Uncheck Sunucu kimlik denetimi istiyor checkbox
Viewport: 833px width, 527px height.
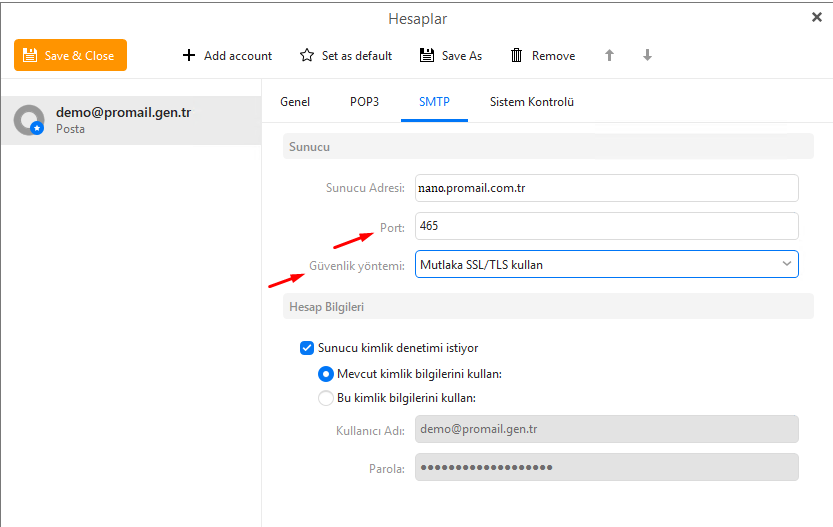(x=307, y=348)
